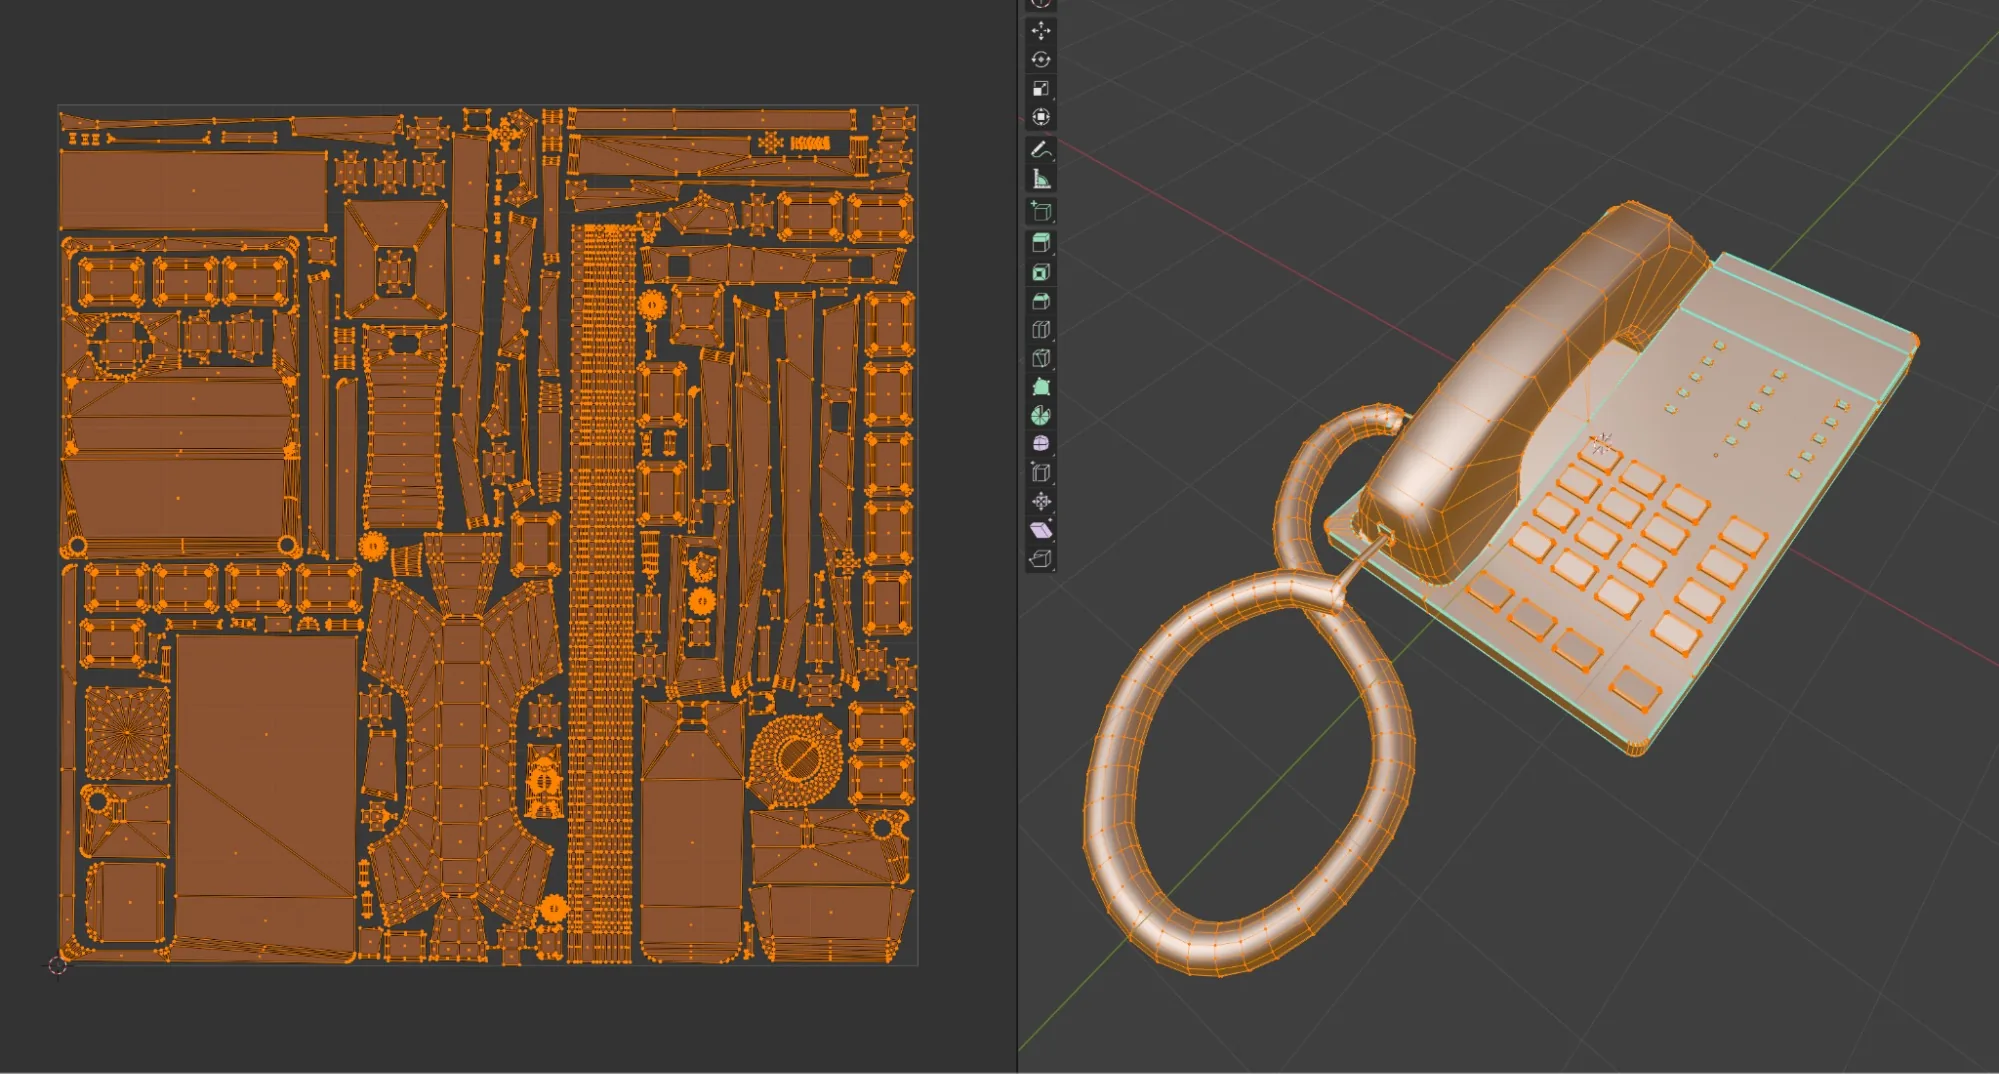
Task: Click the 2D cursor at UV grid corner
Action: coord(58,965)
